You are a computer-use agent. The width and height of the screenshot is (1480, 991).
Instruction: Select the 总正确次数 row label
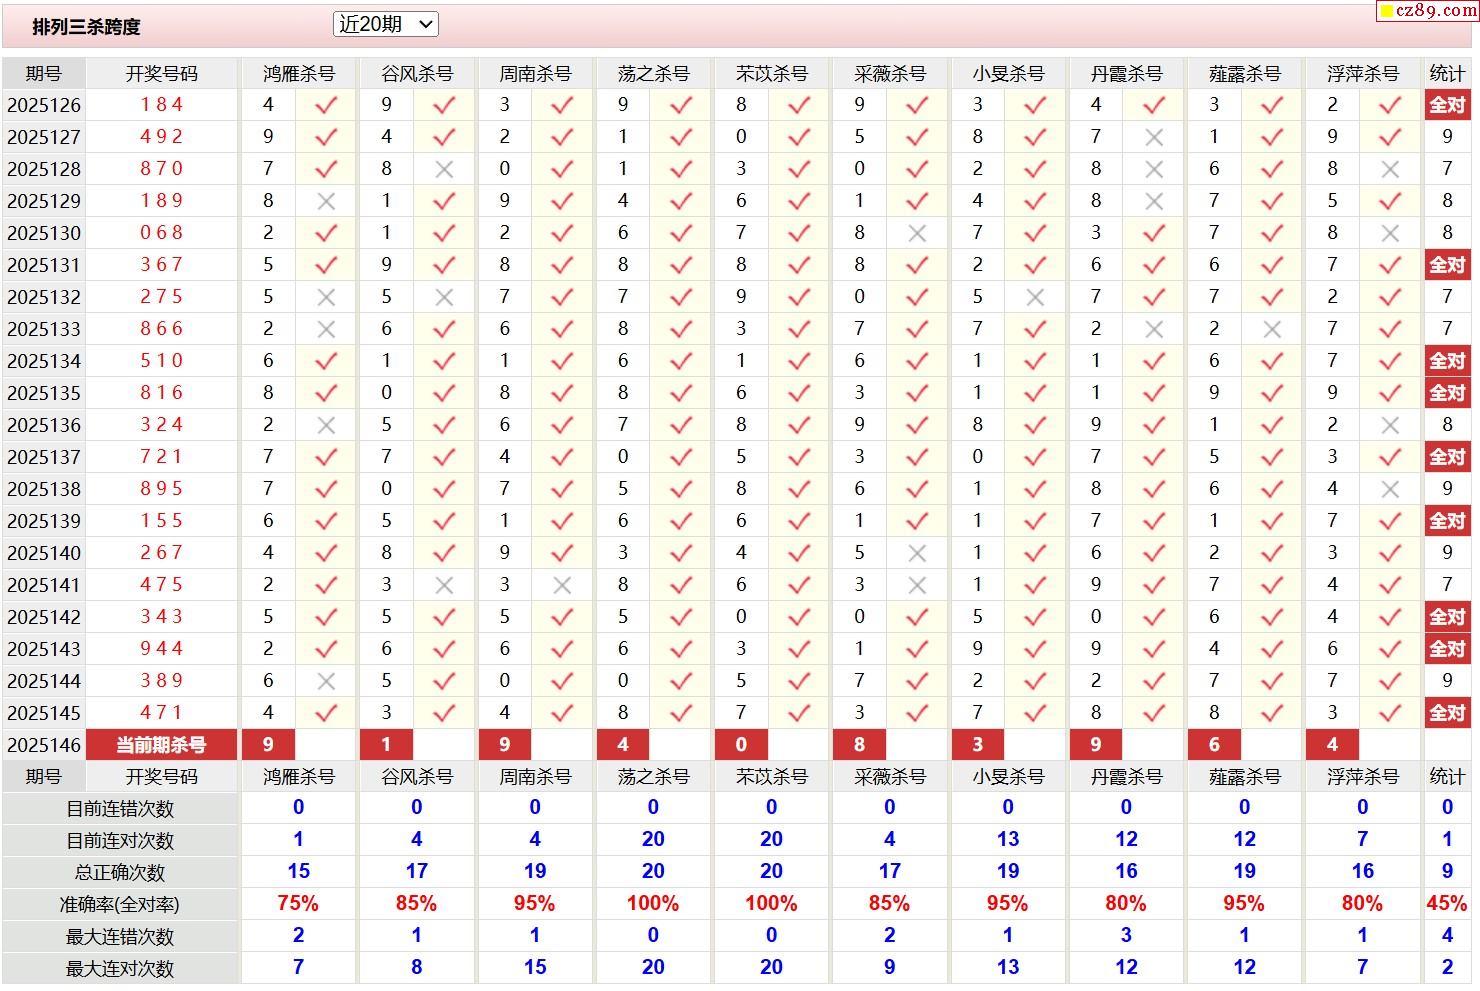tap(120, 872)
